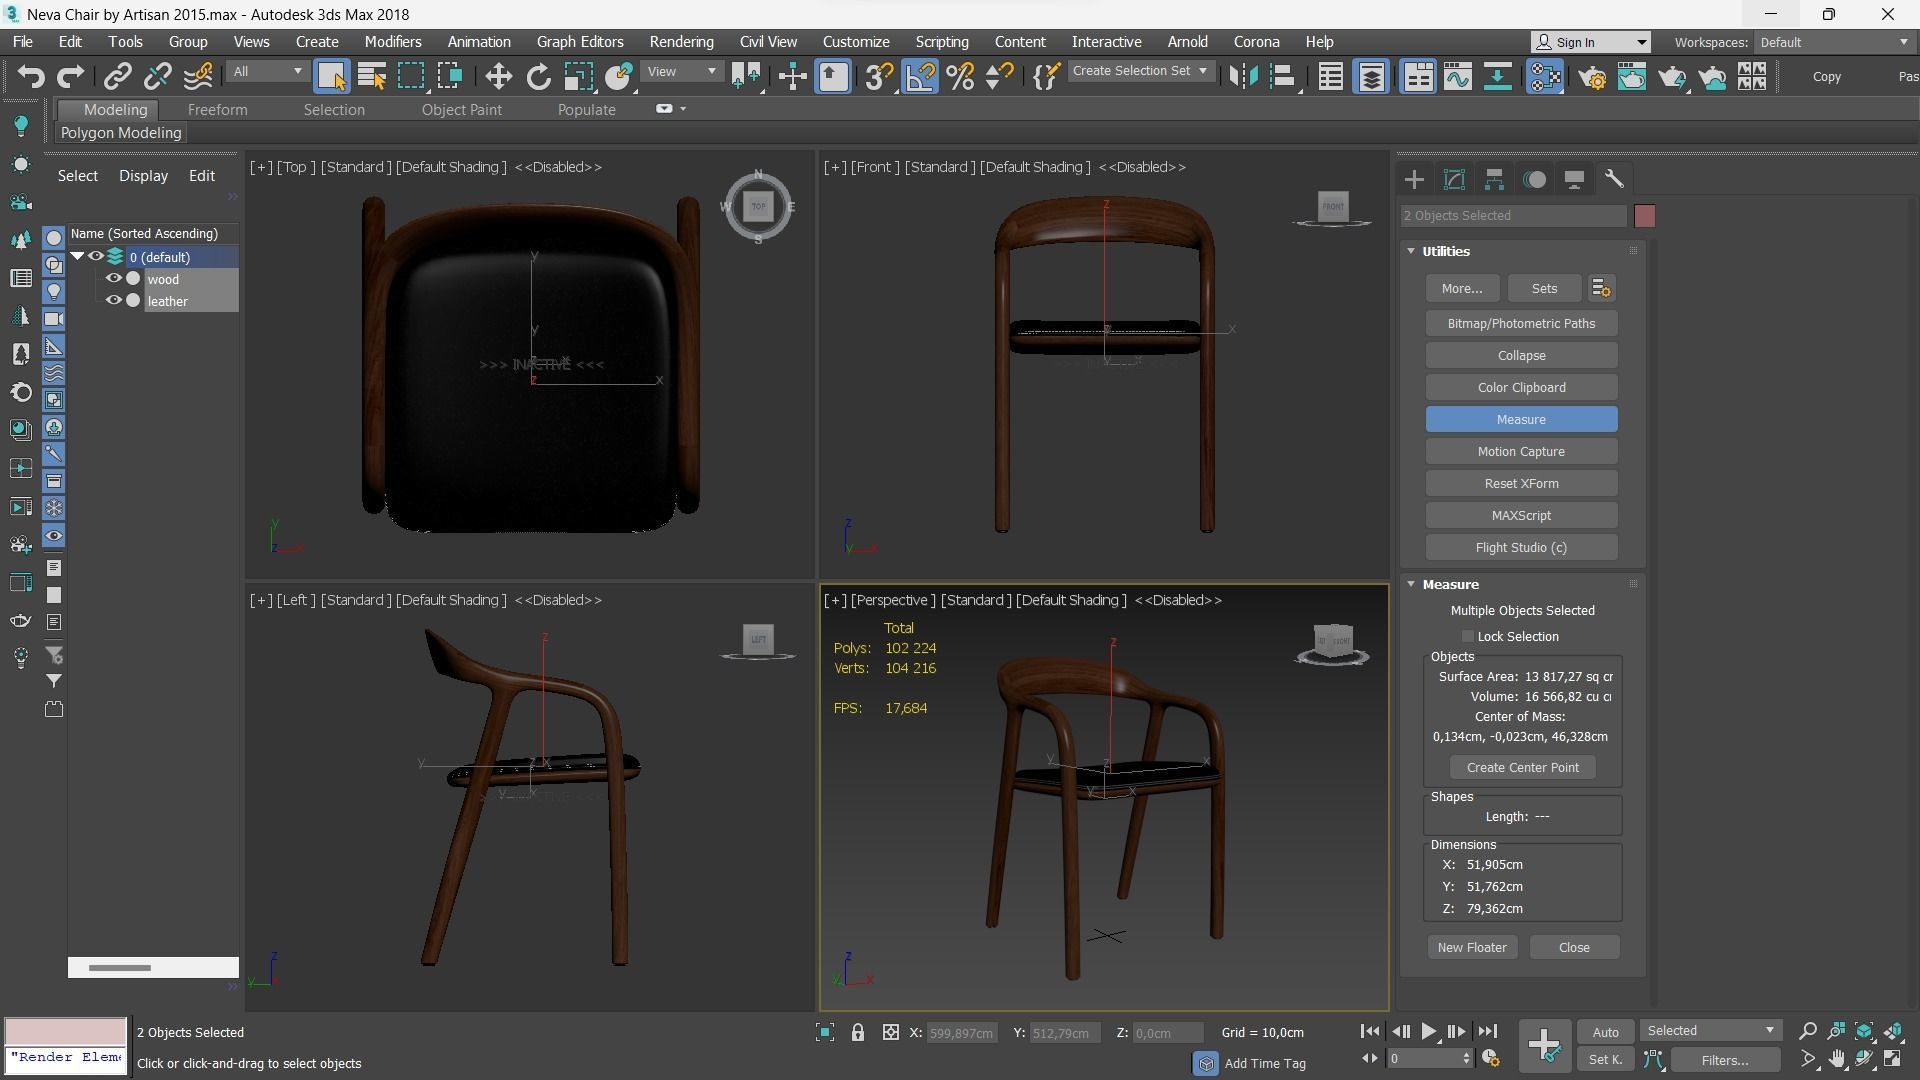Open the View reference coordinate dropdown
Image resolution: width=1920 pixels, height=1080 pixels.
682,71
